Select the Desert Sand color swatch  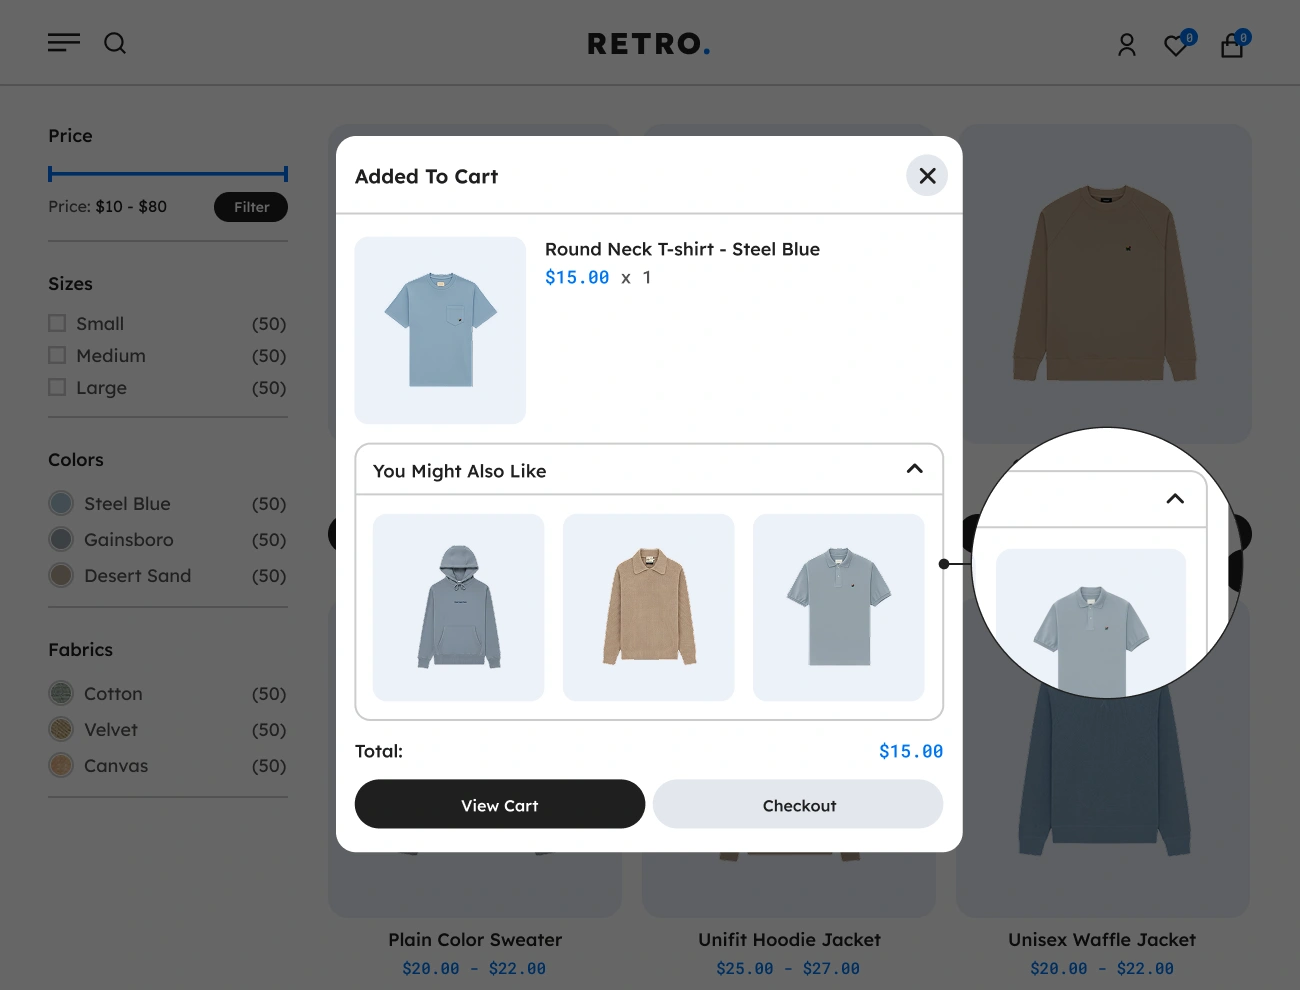pos(61,575)
